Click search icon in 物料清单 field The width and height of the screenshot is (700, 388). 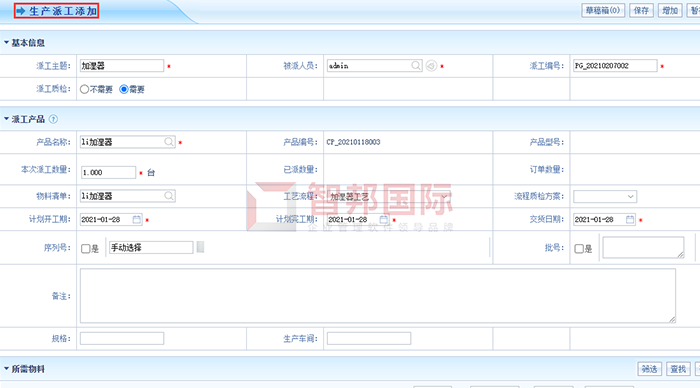[169, 196]
